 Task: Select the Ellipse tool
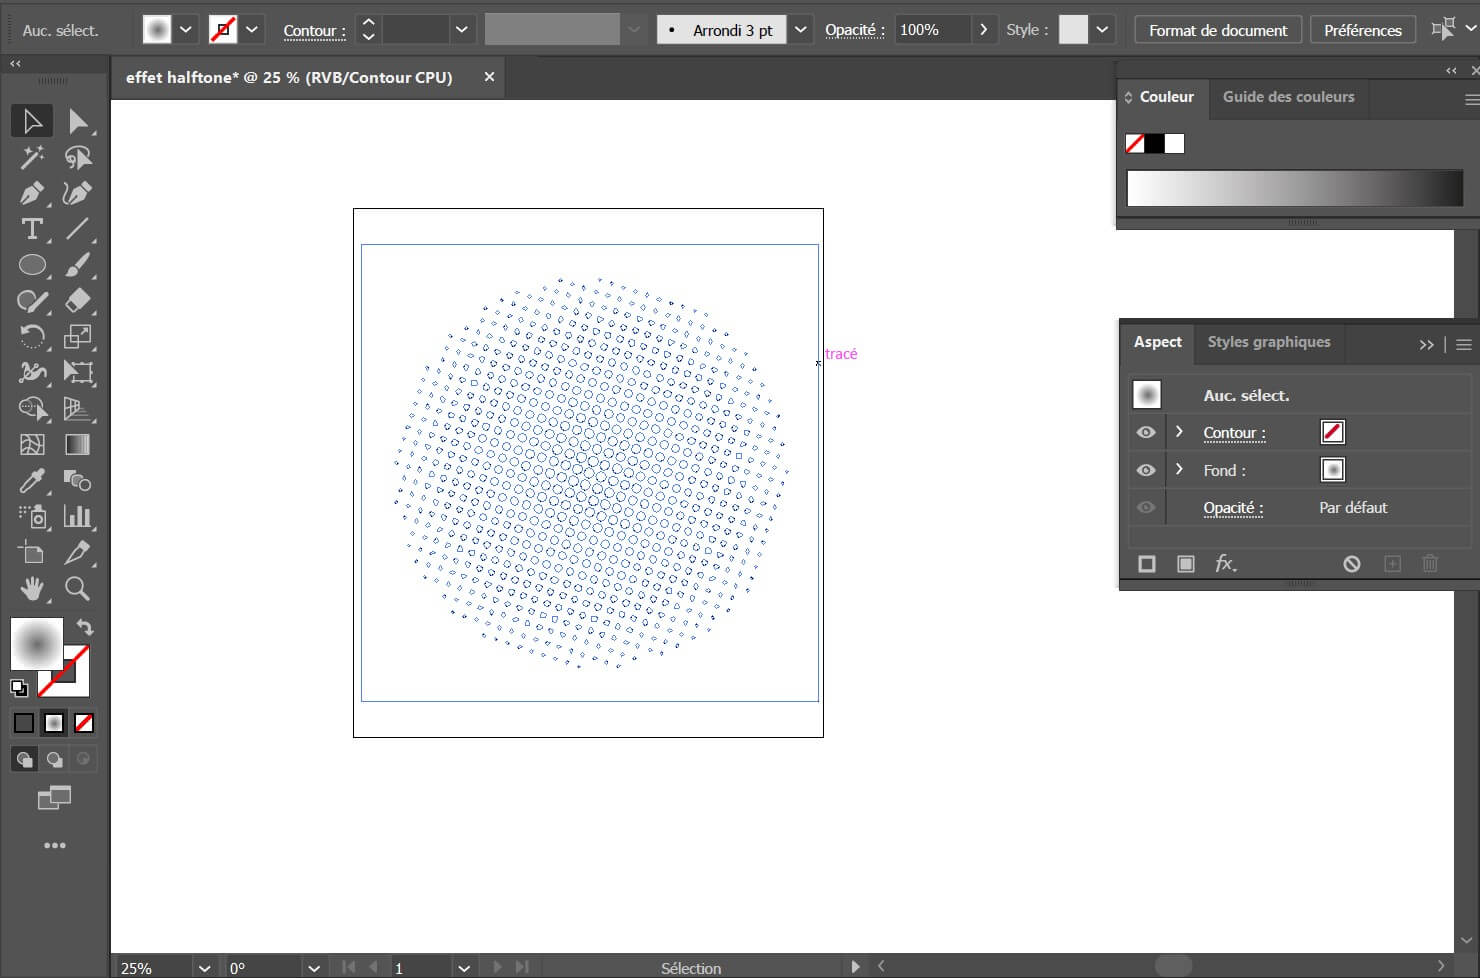pos(32,265)
